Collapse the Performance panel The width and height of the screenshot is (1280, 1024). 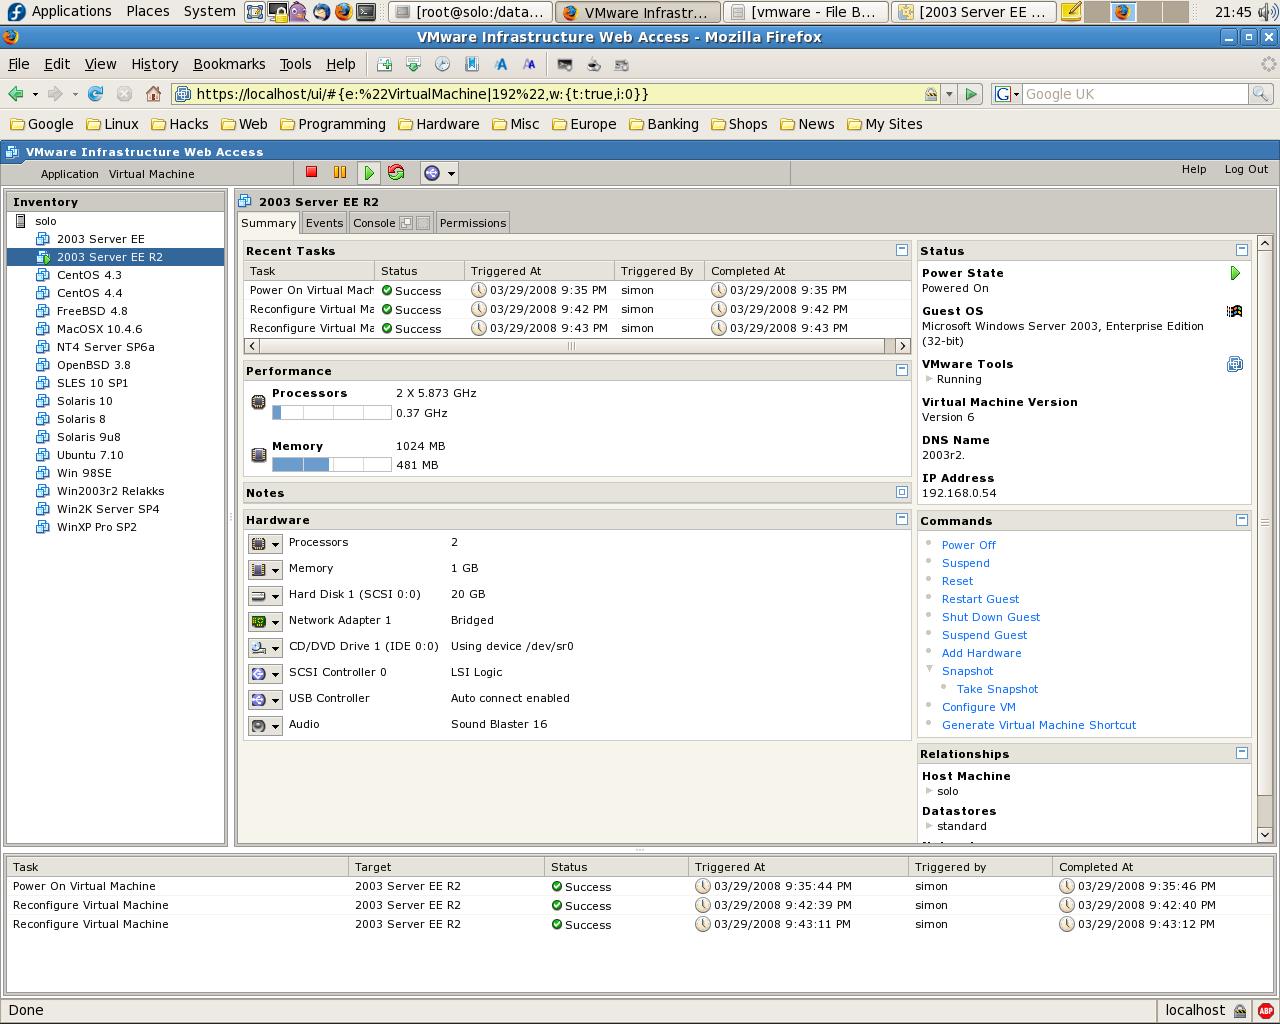901,370
